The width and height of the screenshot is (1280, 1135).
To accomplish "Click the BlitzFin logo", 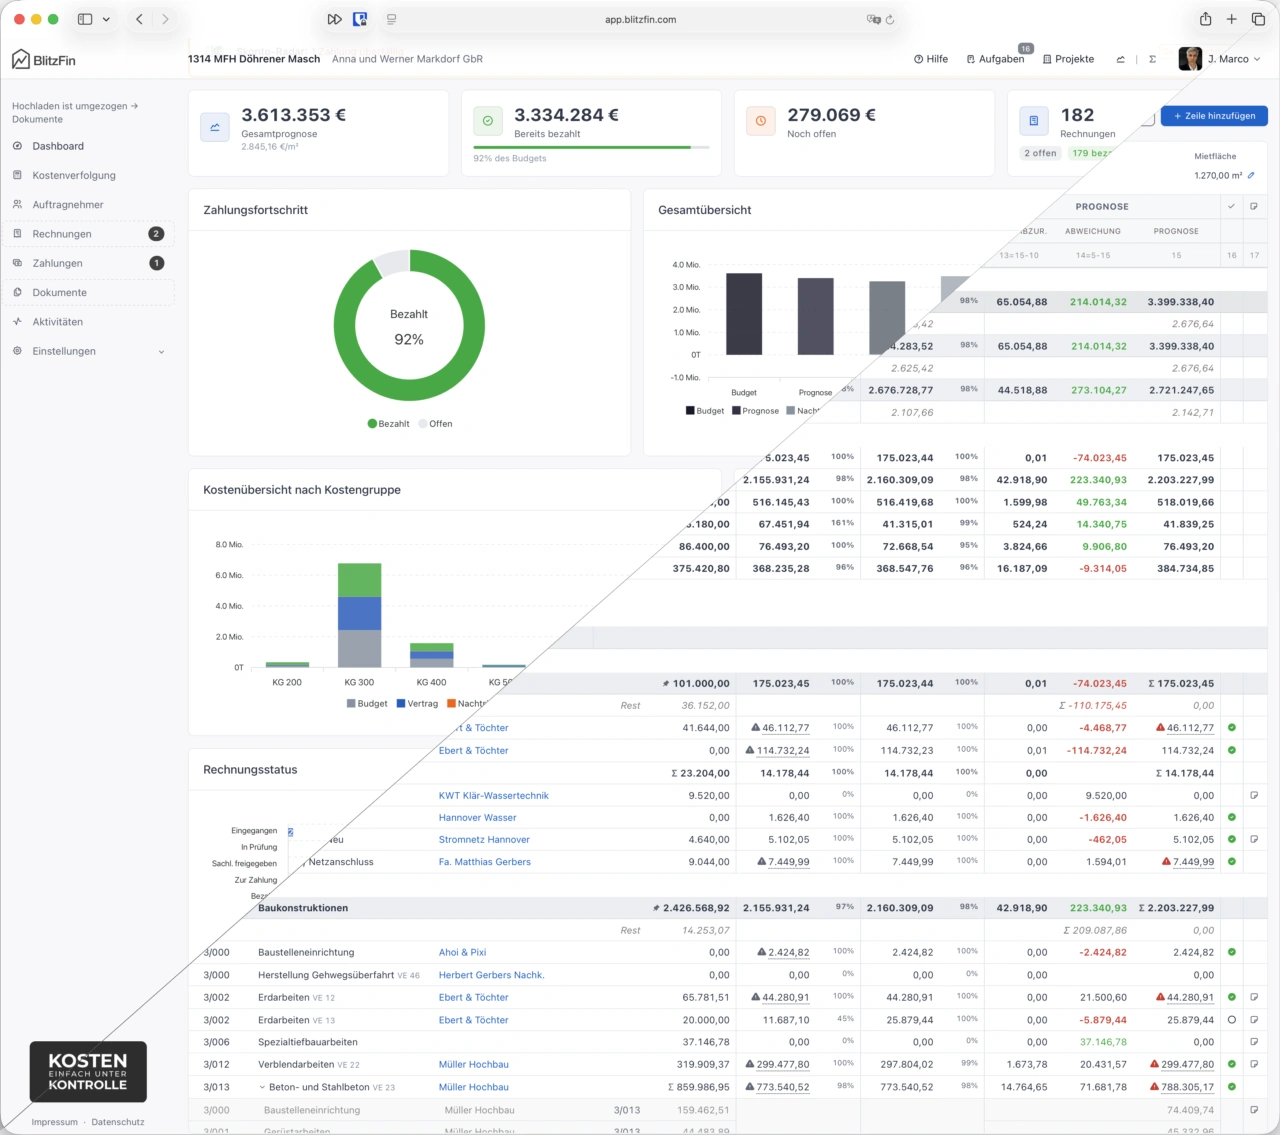I will [x=44, y=60].
